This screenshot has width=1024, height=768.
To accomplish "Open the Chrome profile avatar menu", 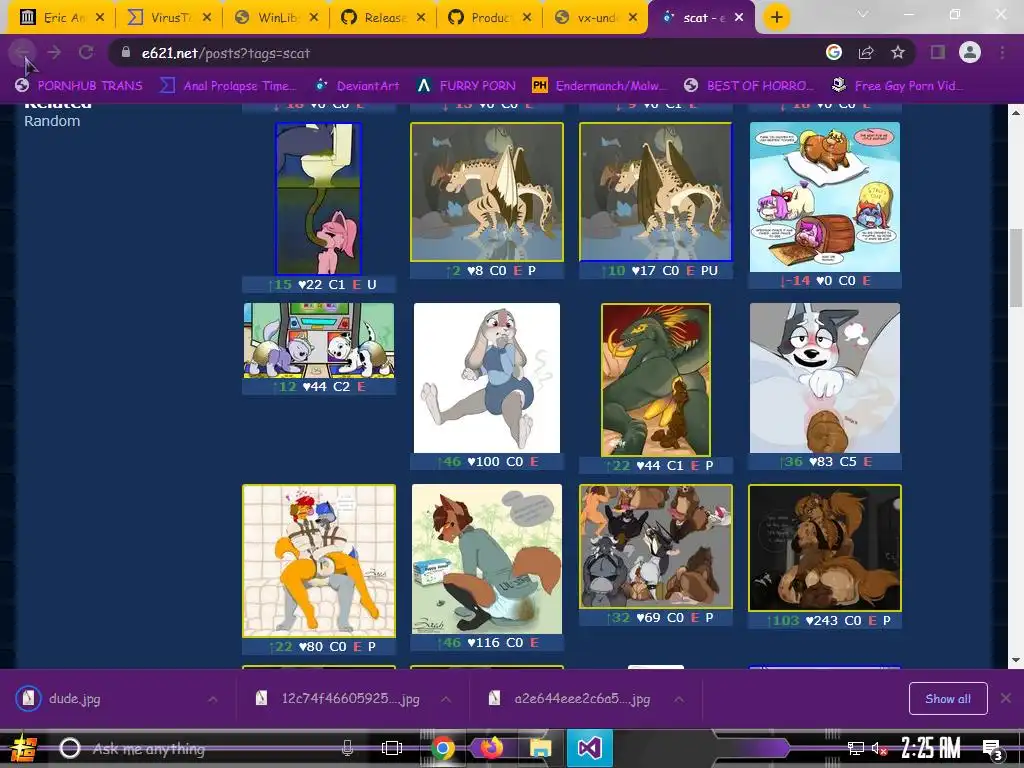I will [970, 53].
